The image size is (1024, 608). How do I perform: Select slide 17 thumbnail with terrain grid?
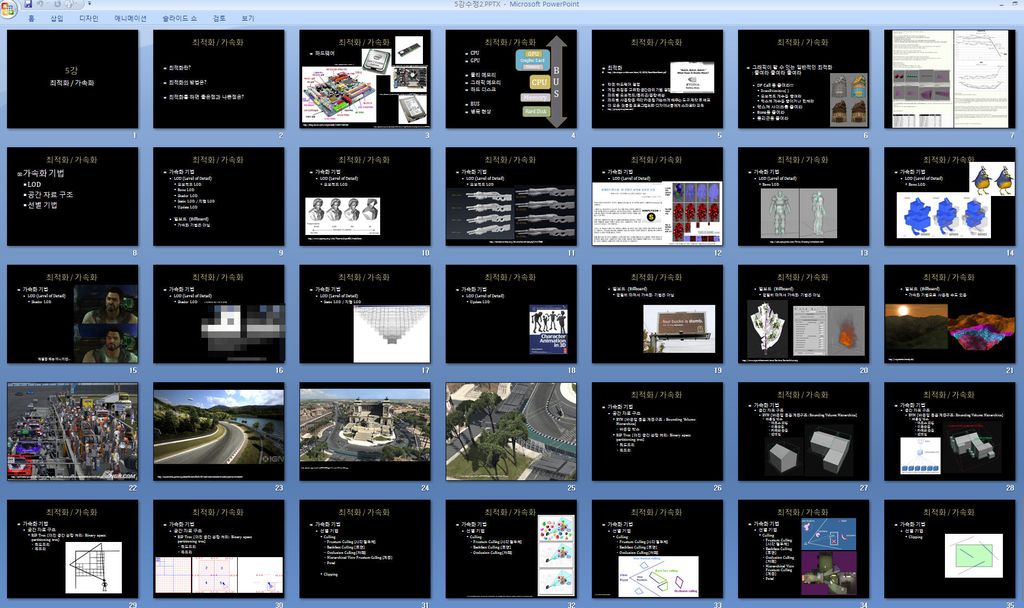365,314
